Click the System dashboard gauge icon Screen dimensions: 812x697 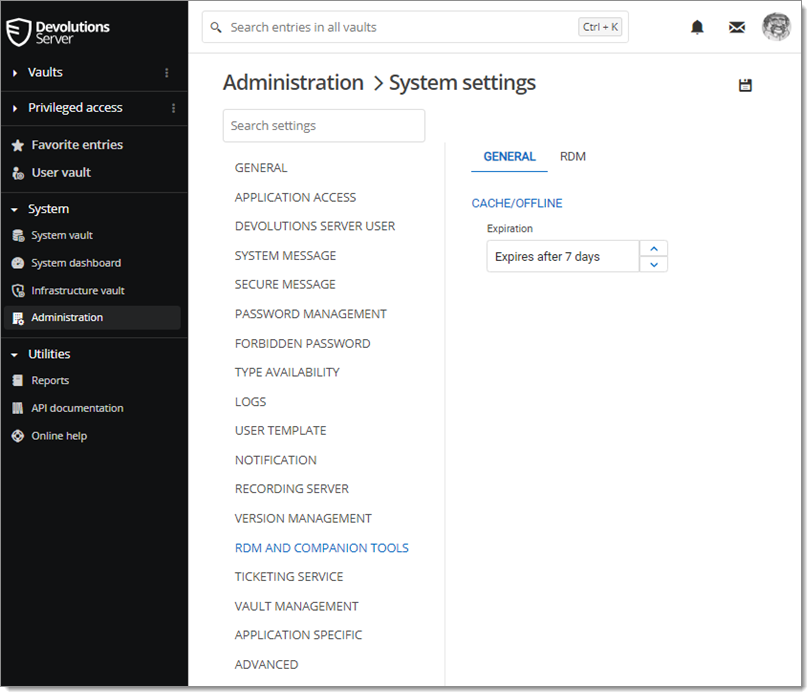click(x=18, y=263)
